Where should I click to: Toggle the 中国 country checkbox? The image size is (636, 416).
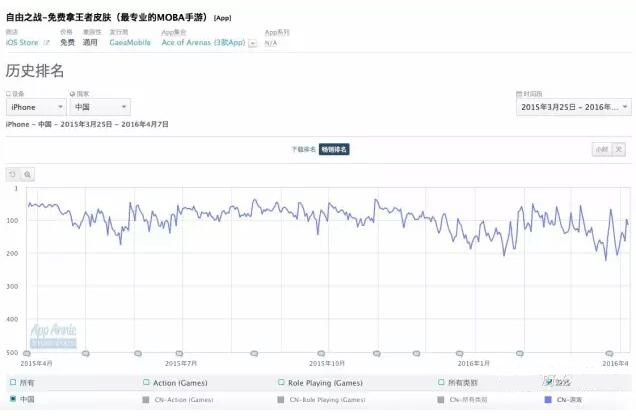[13, 399]
